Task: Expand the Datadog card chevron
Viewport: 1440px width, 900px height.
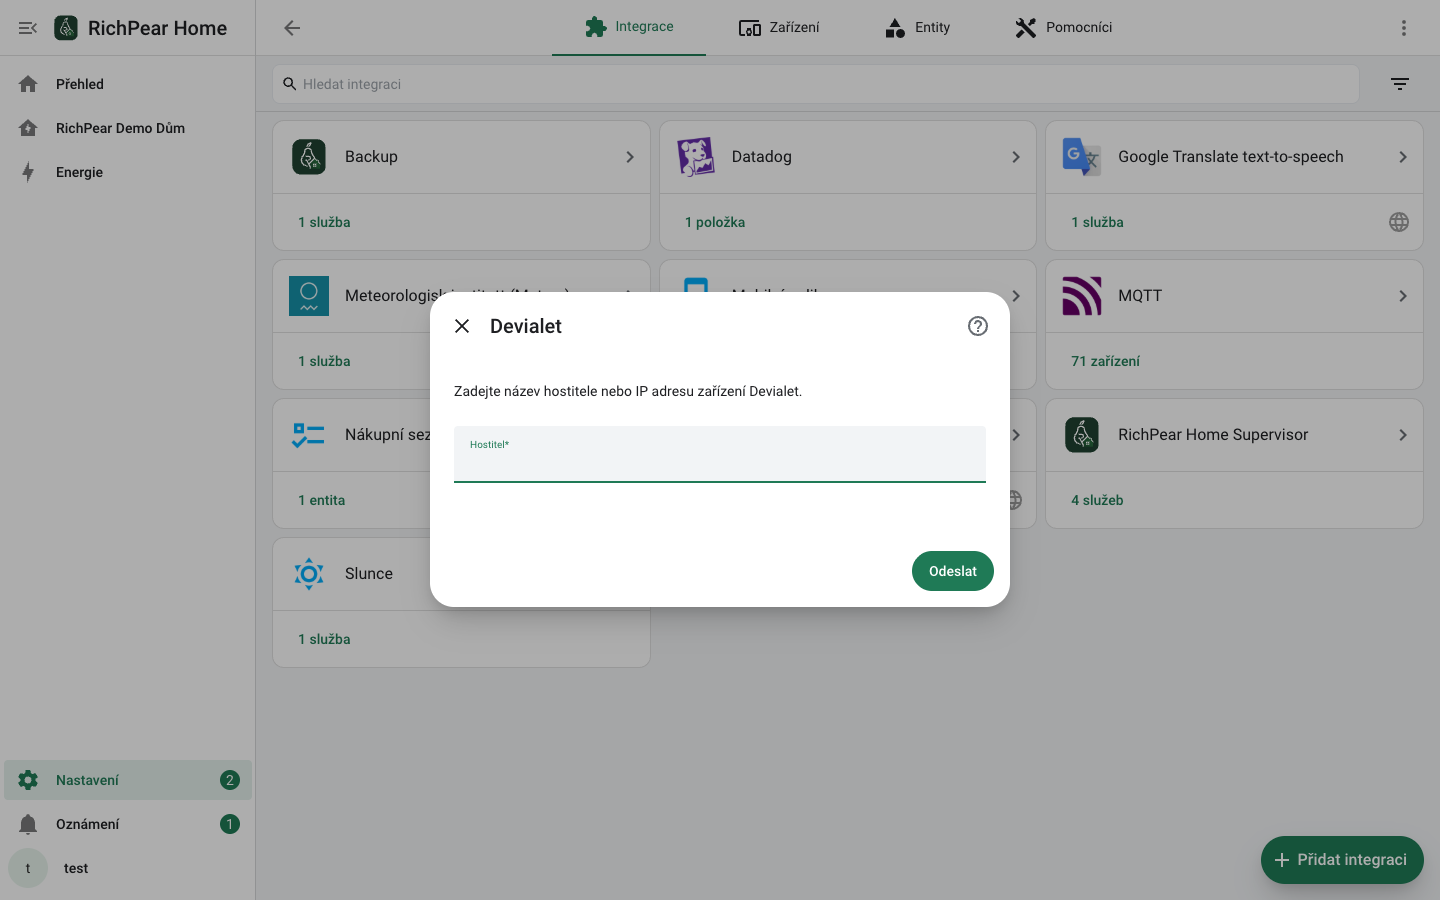Action: tap(1016, 157)
